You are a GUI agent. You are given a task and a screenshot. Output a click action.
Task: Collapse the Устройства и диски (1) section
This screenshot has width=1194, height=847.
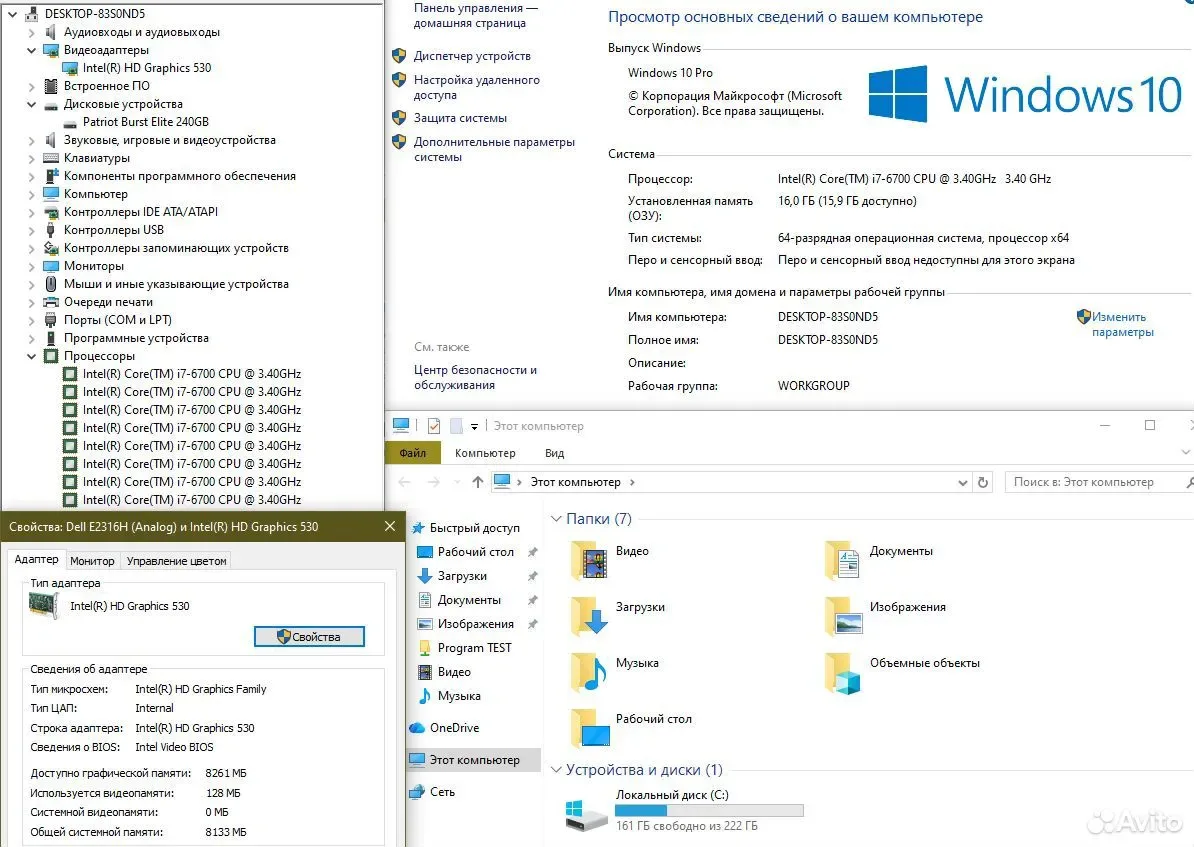(x=556, y=770)
